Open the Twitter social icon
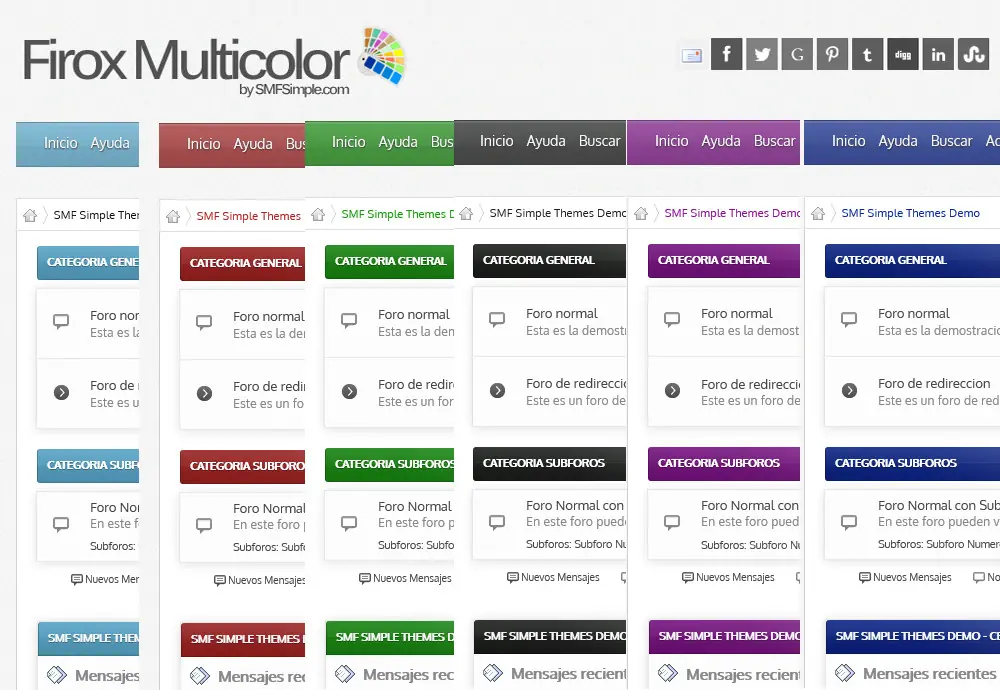 pos(761,54)
